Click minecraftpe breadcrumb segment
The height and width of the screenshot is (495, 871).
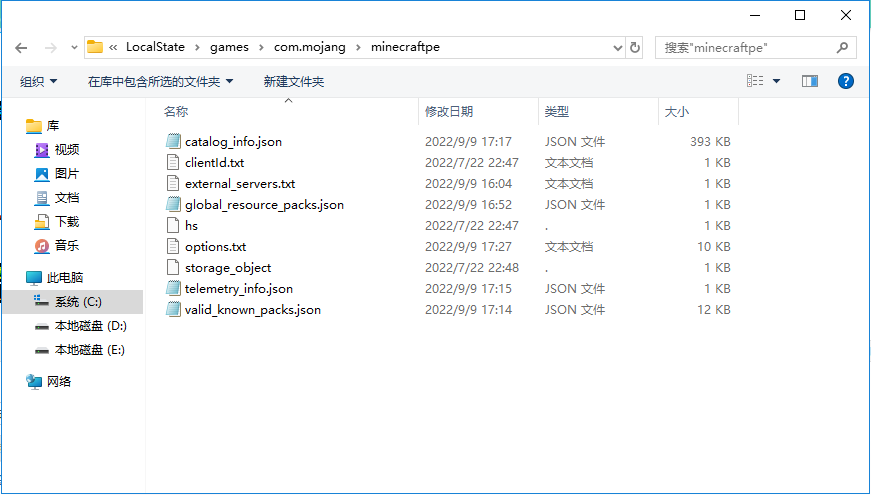click(406, 47)
